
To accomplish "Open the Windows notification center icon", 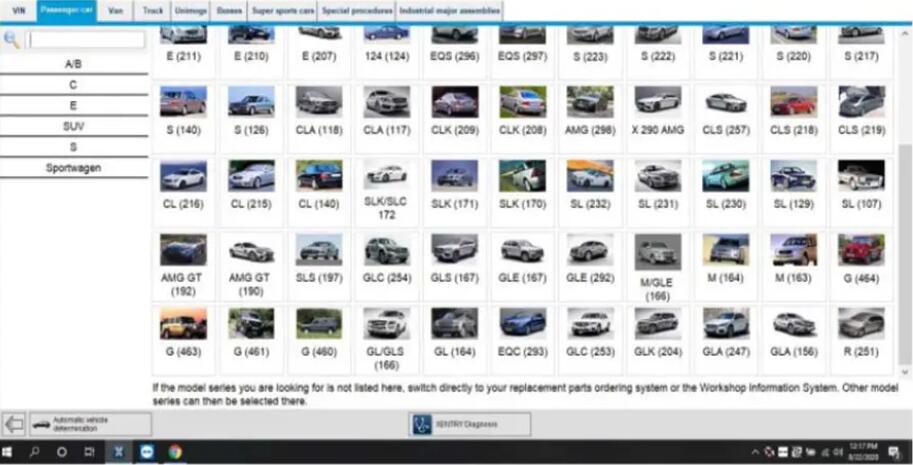I will (894, 452).
